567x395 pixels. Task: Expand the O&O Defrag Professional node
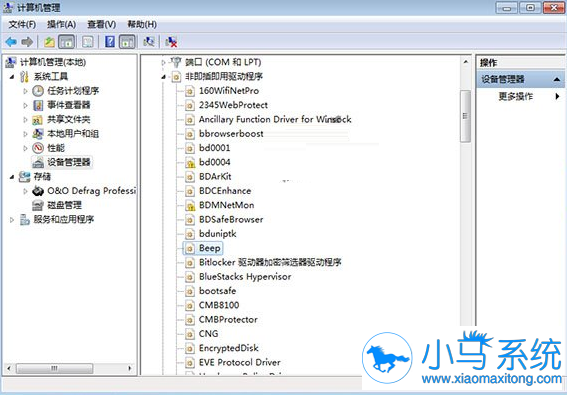click(x=25, y=191)
